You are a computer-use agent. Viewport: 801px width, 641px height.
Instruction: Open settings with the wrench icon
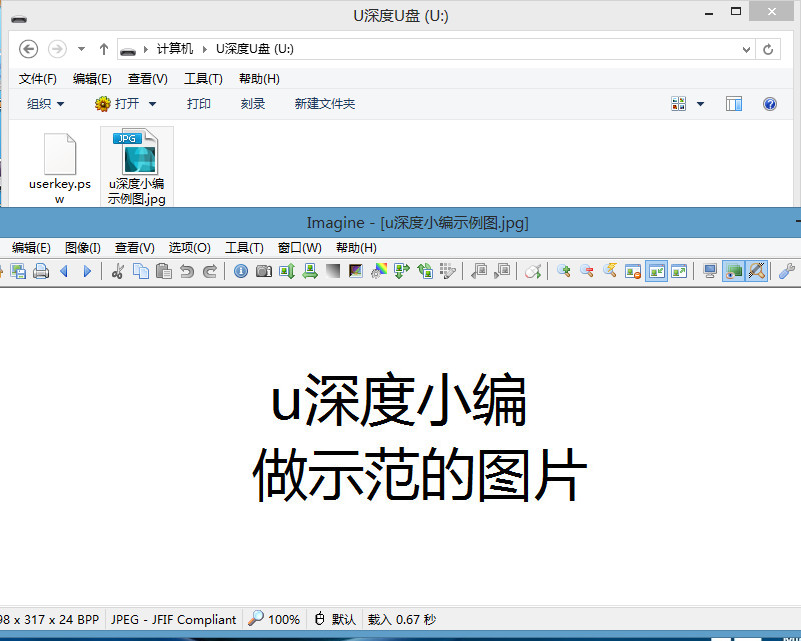[787, 271]
